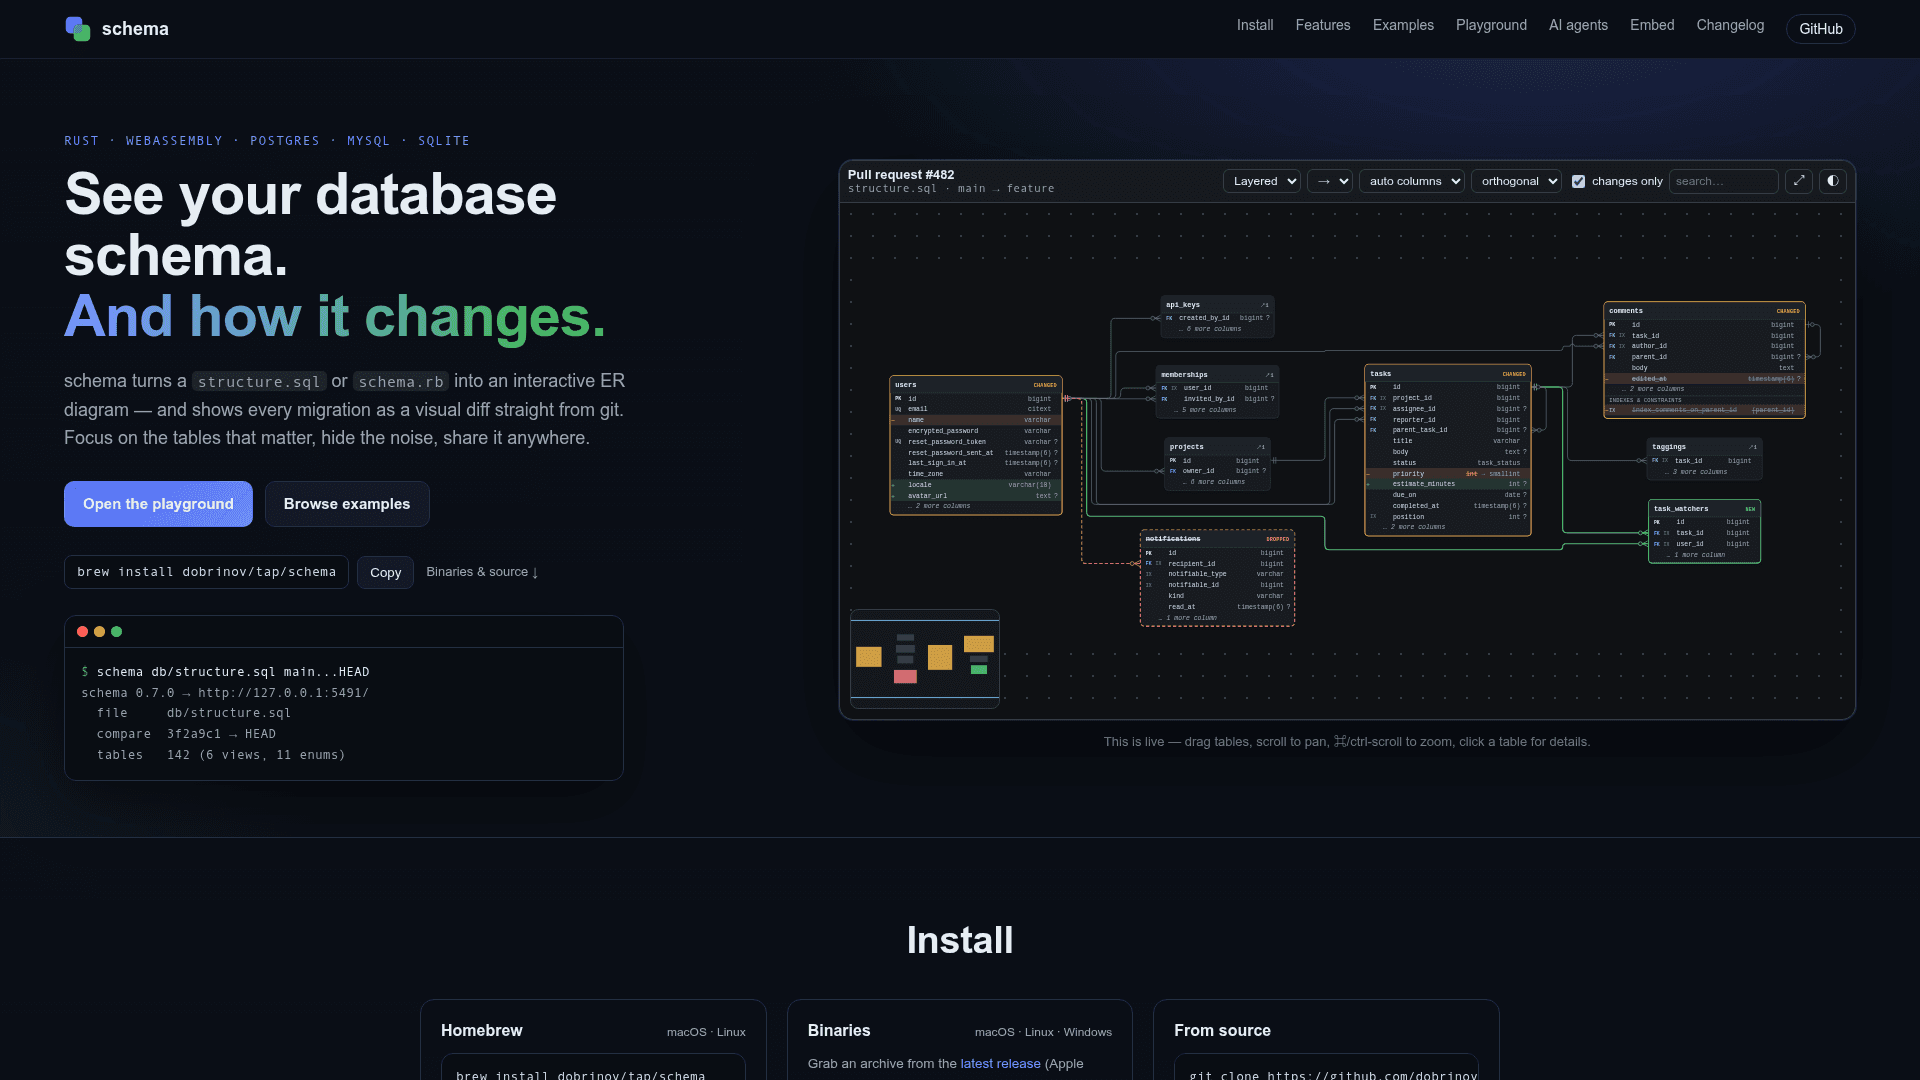Click the green terminal window dot
The image size is (1920, 1080).
click(x=116, y=632)
